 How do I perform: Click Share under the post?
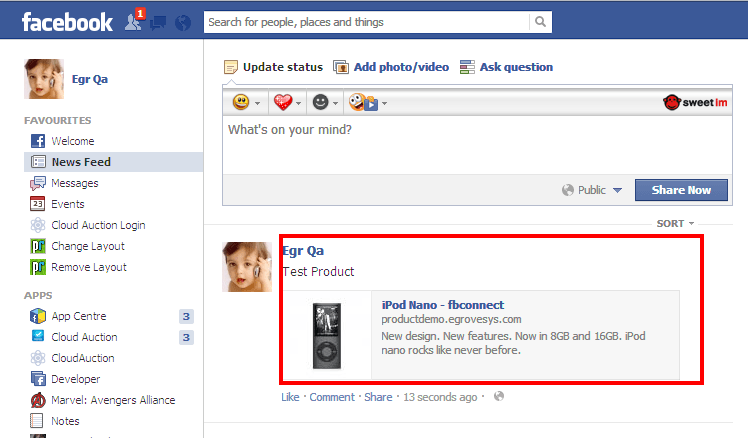pyautogui.click(x=378, y=397)
